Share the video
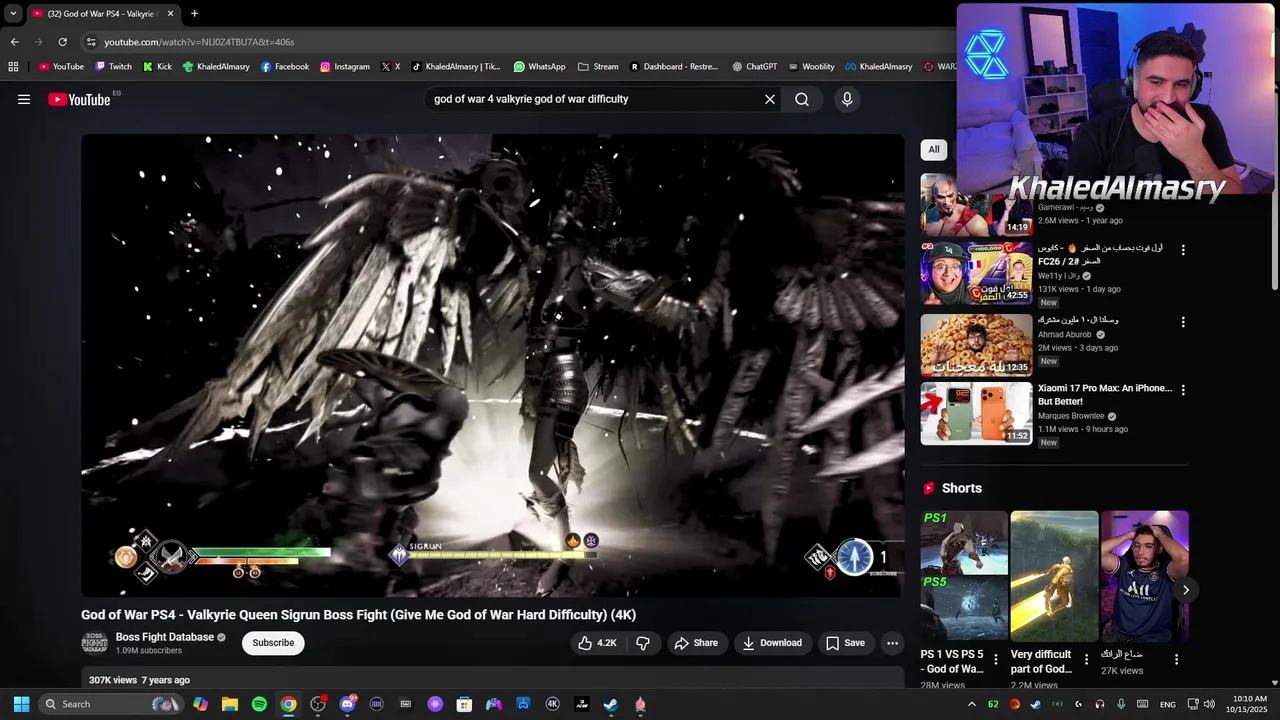 coord(696,643)
